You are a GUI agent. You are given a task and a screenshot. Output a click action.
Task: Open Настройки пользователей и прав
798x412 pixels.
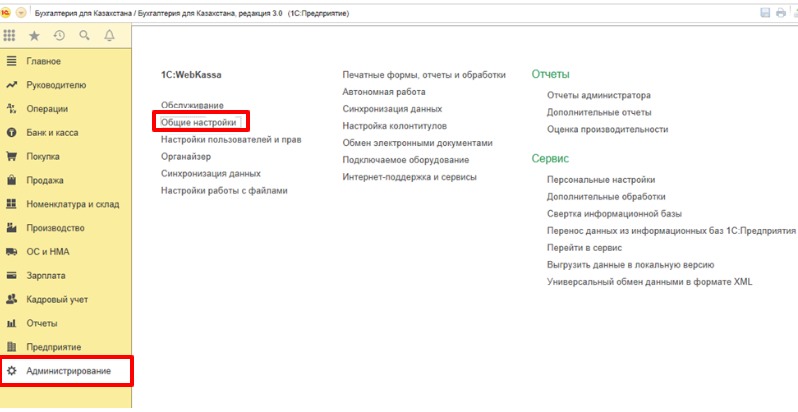232,139
